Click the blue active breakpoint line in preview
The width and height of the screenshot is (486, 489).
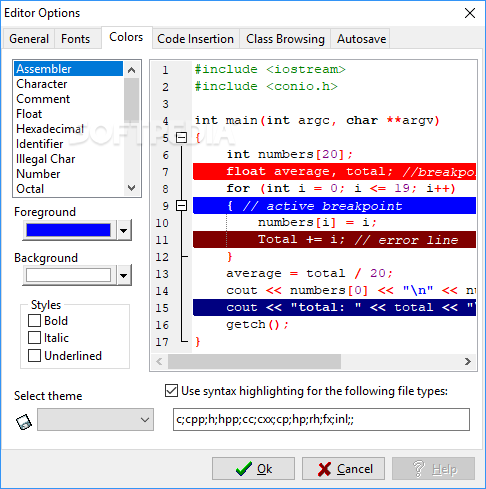point(334,206)
